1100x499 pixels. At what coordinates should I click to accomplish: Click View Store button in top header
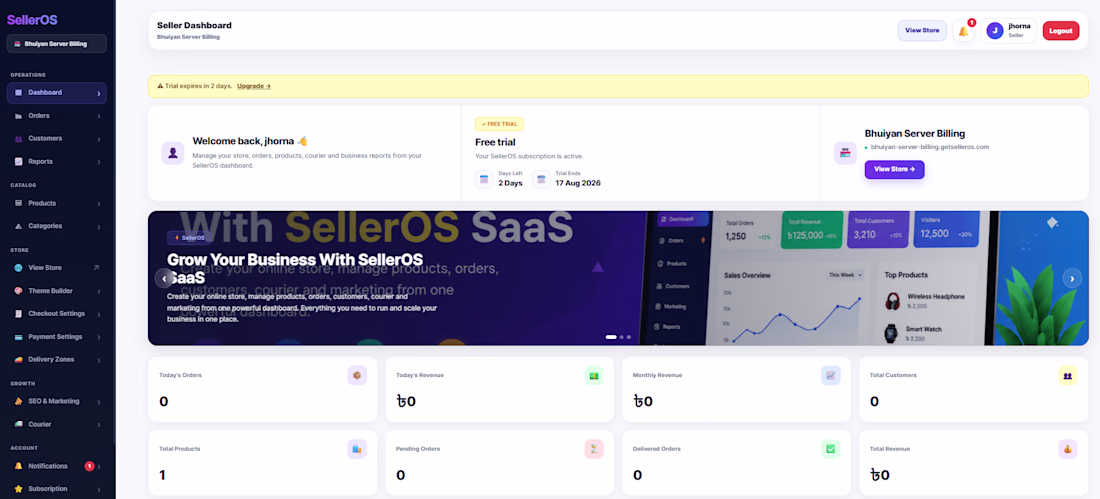click(922, 31)
